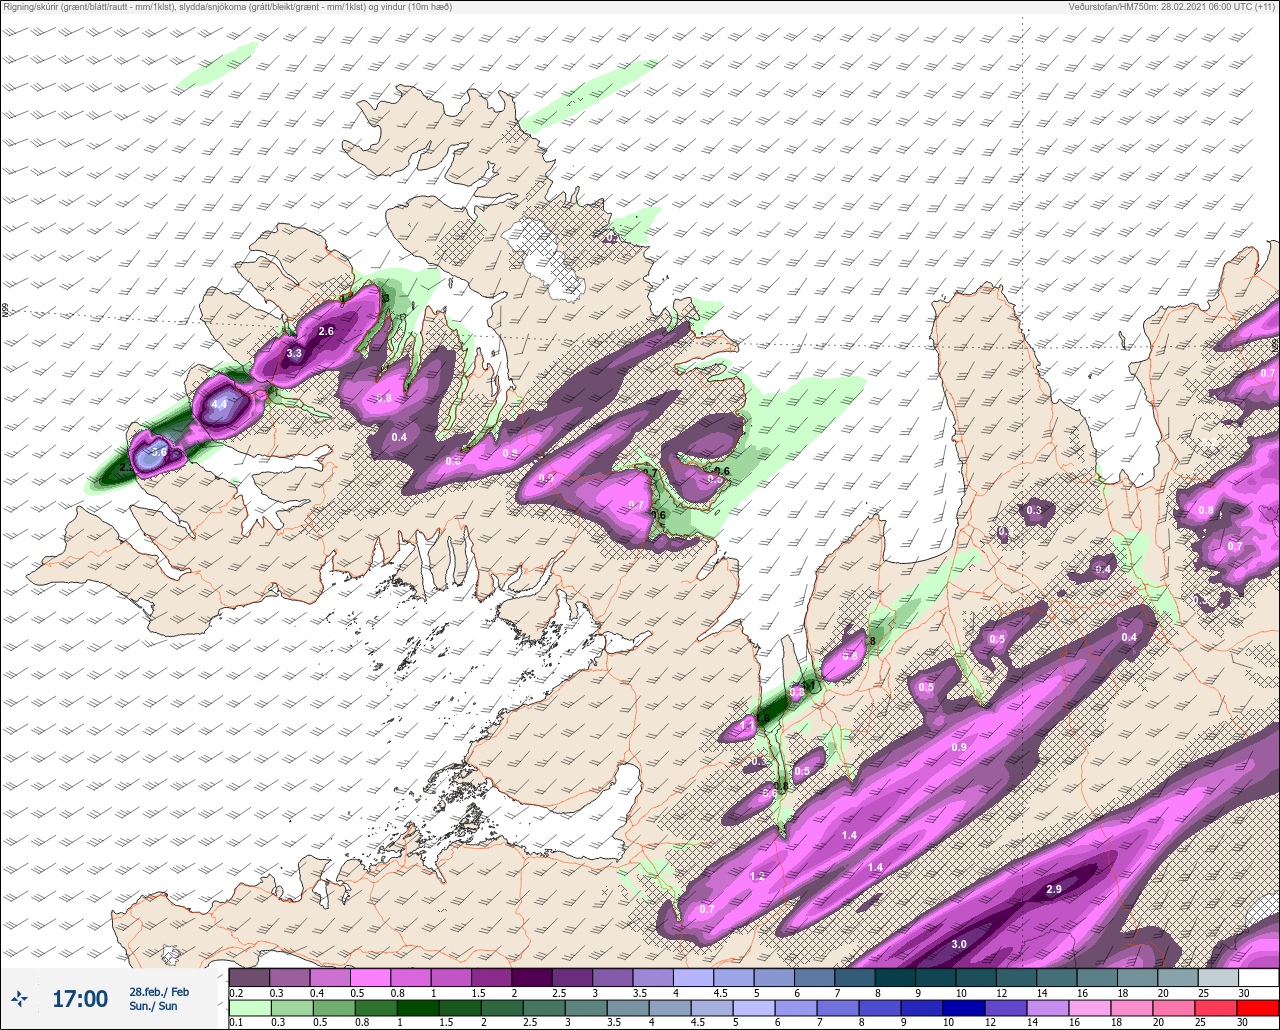Click the wind compass icon beside 17:00
1280x1030 pixels.
[19, 999]
